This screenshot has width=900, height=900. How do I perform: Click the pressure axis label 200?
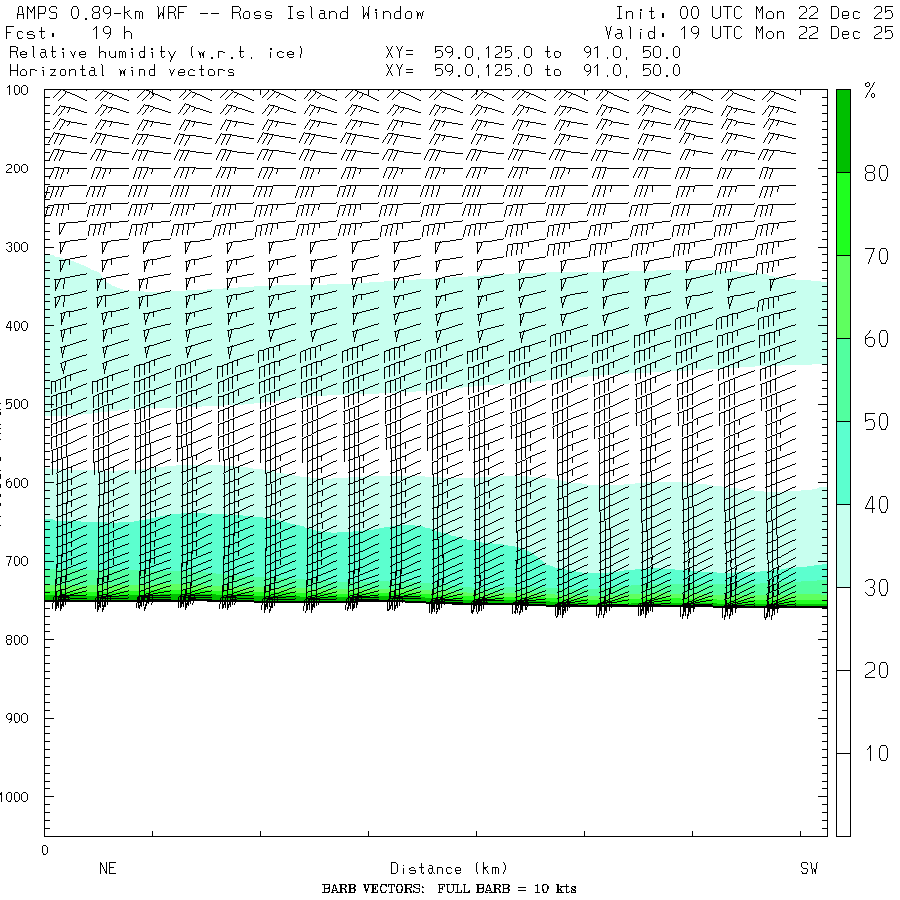[17, 169]
